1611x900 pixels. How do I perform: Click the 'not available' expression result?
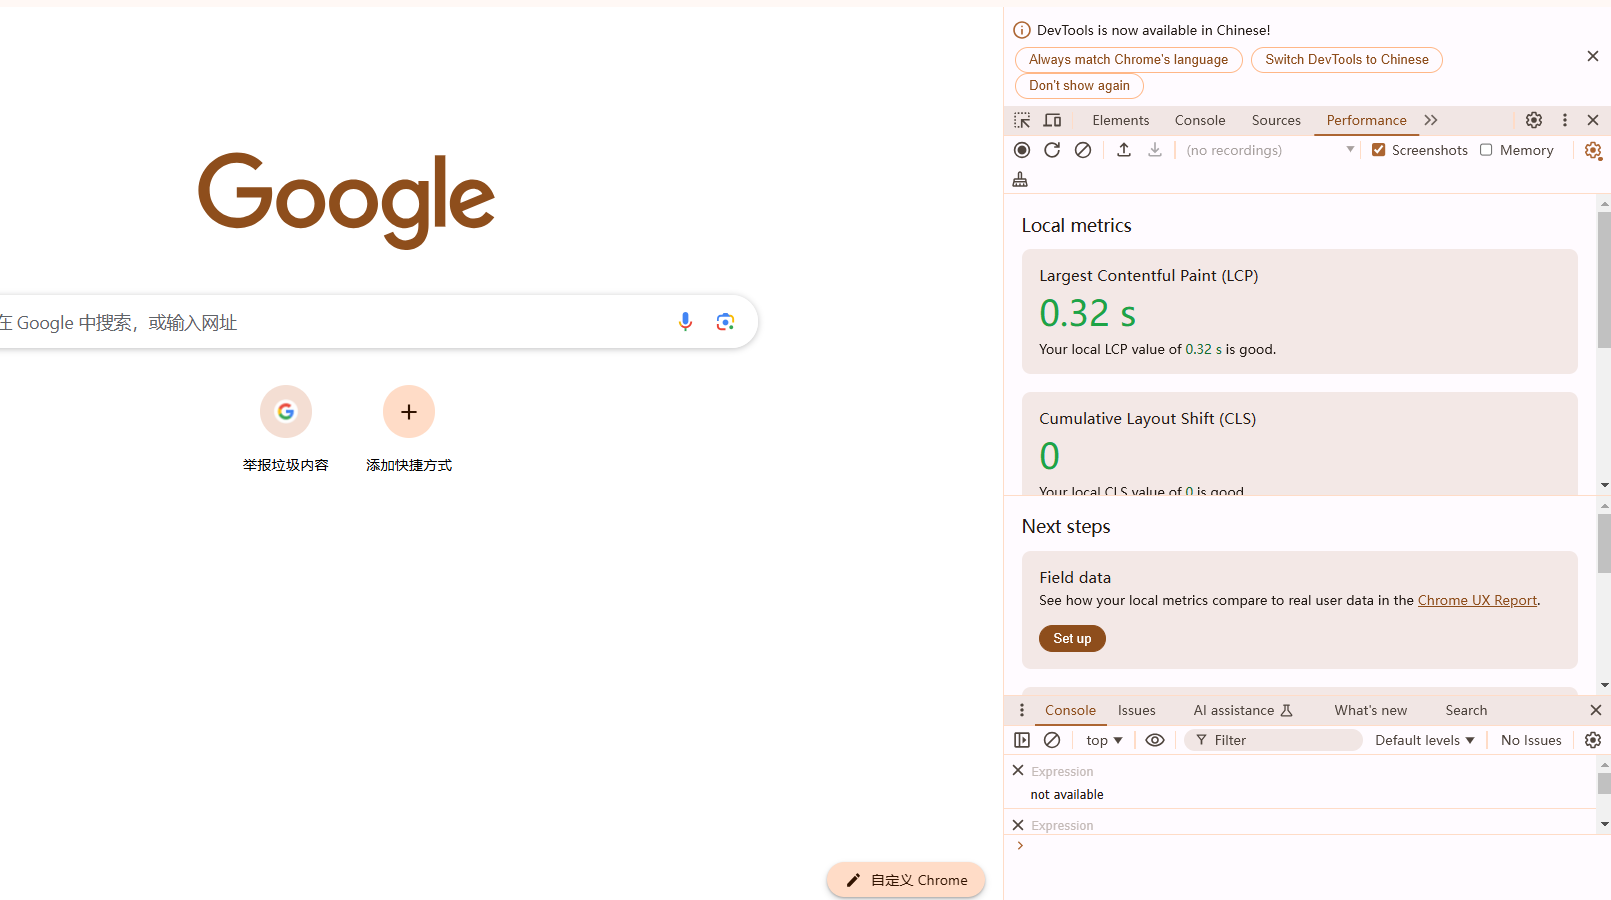(1067, 794)
